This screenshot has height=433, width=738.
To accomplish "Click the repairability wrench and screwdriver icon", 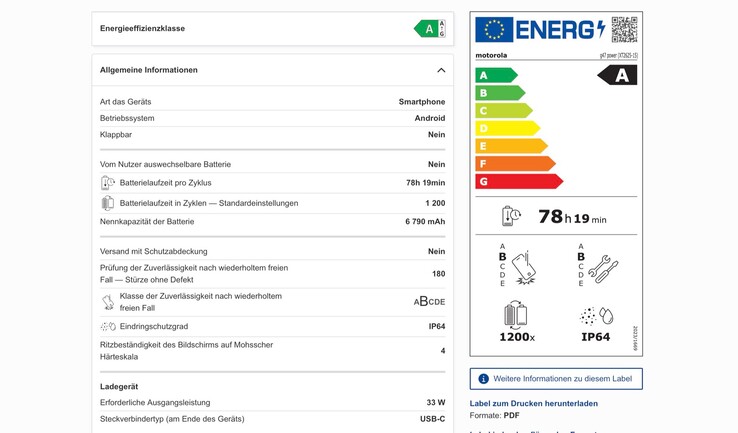I will point(603,269).
